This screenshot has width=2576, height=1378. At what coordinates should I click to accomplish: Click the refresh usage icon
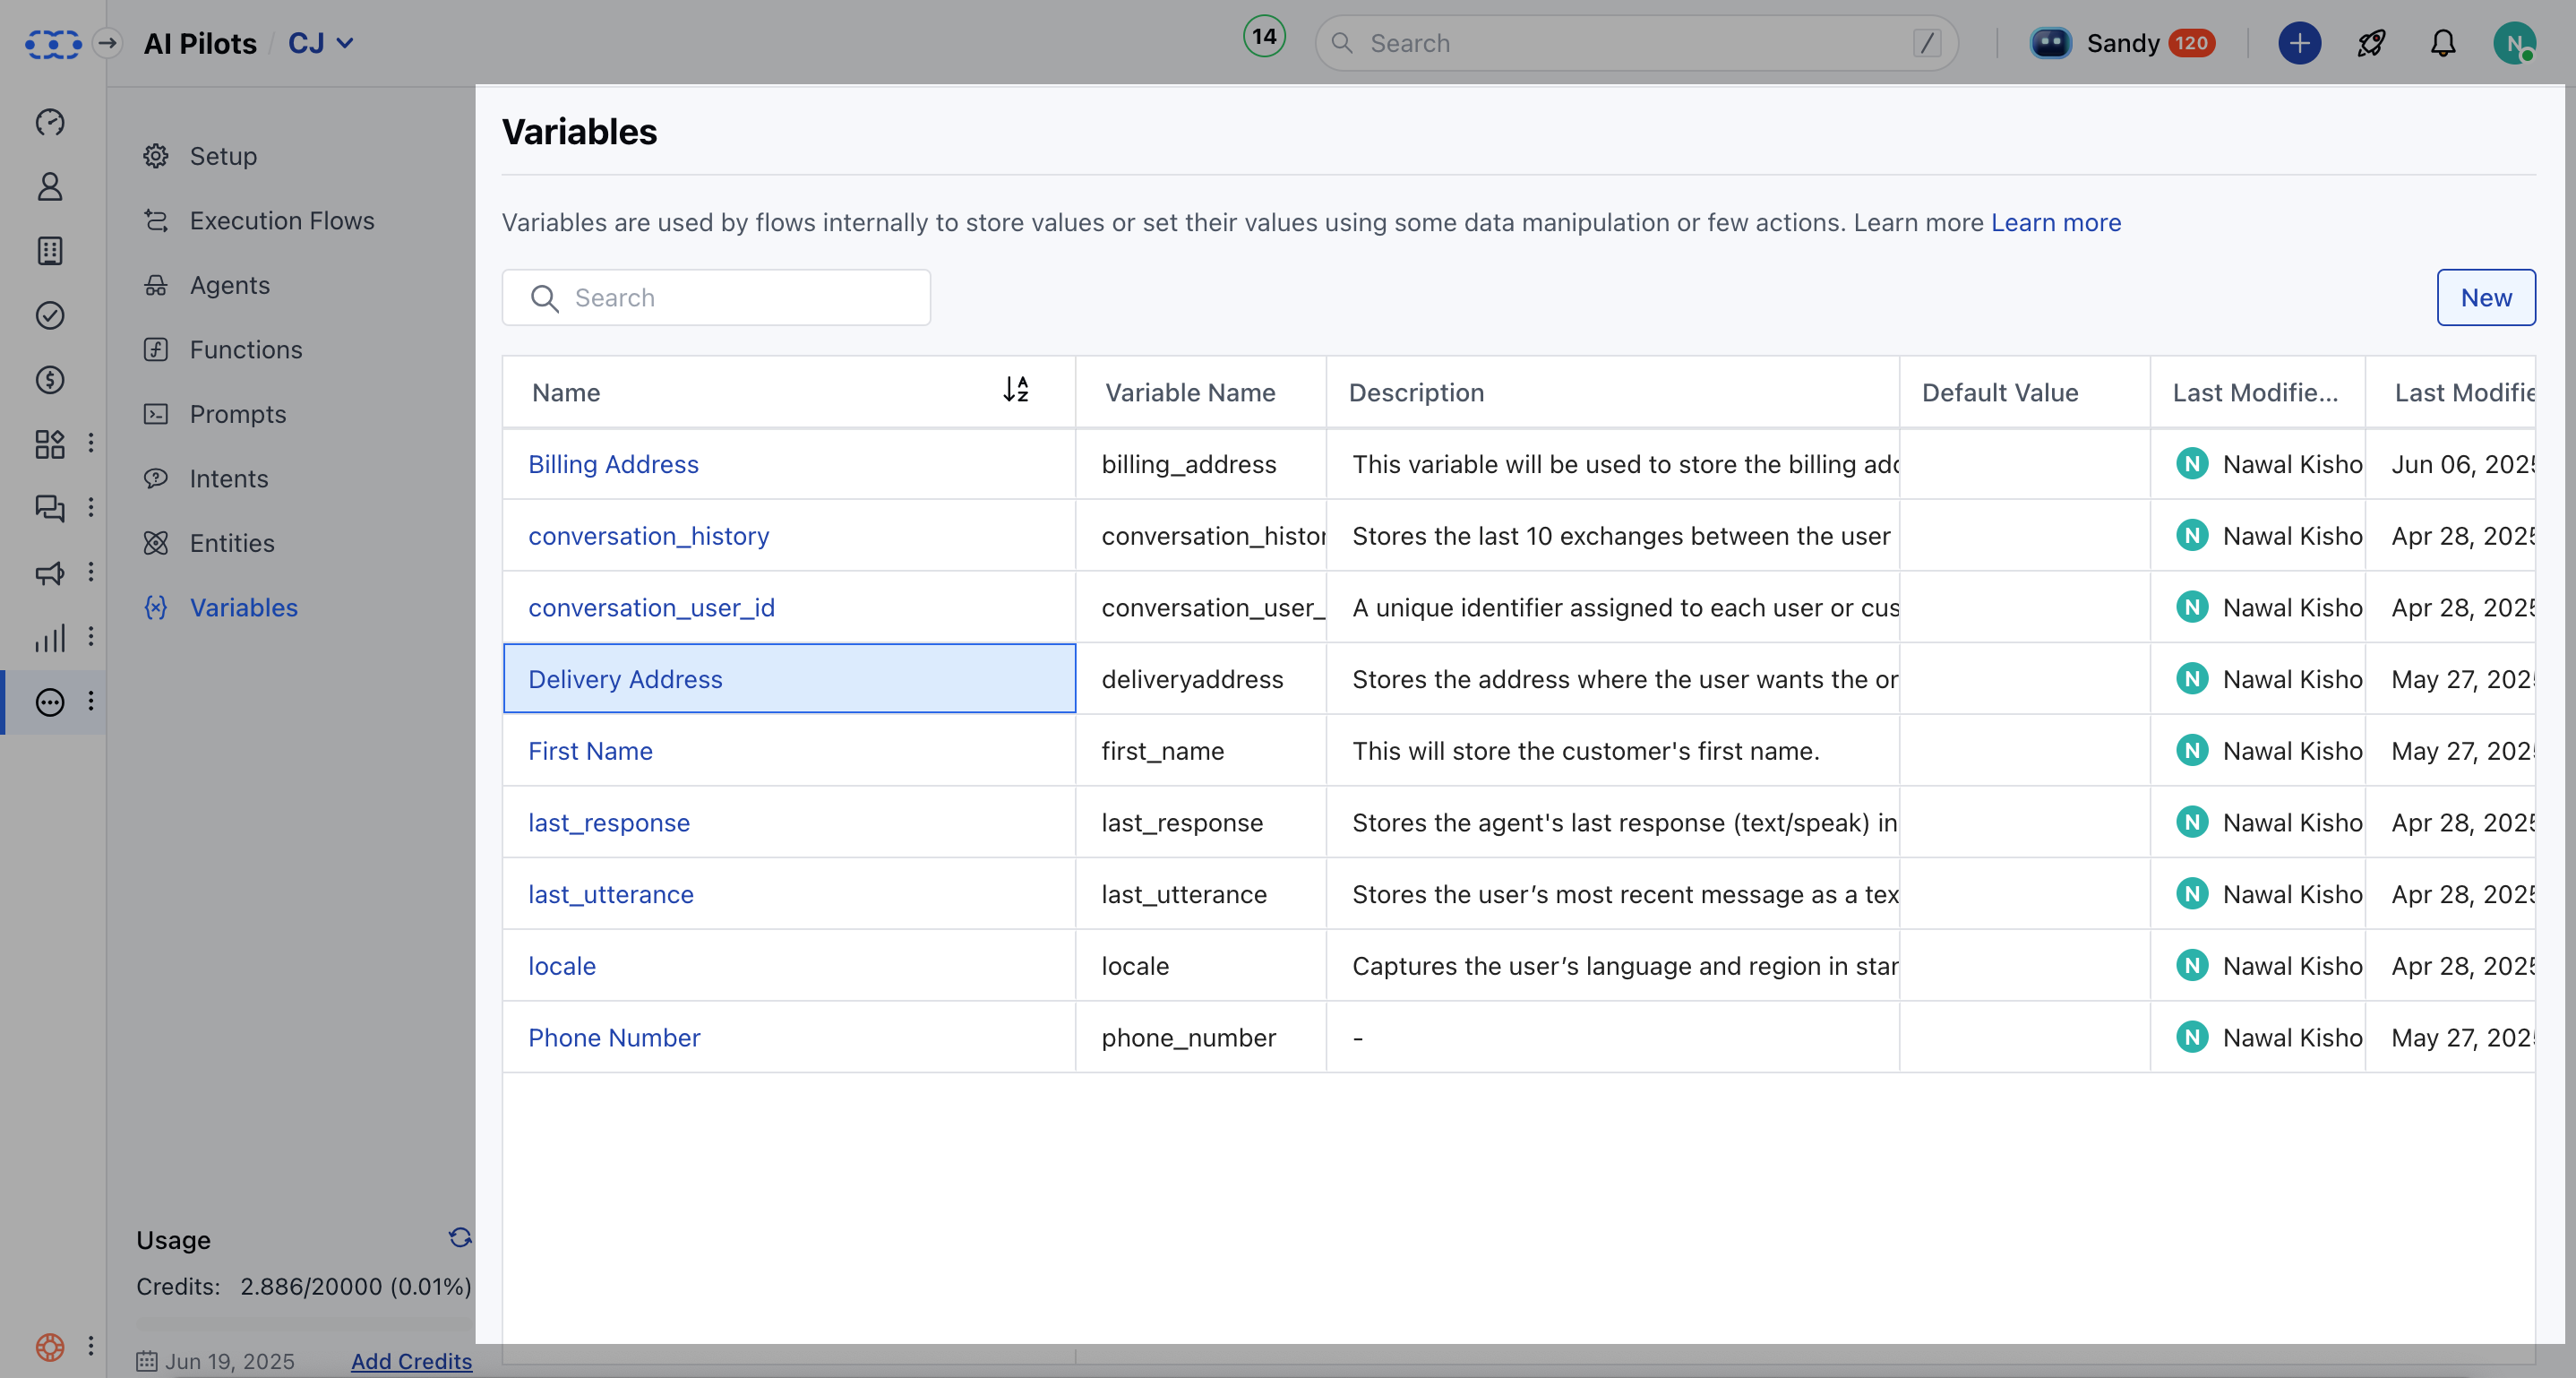[x=460, y=1238]
